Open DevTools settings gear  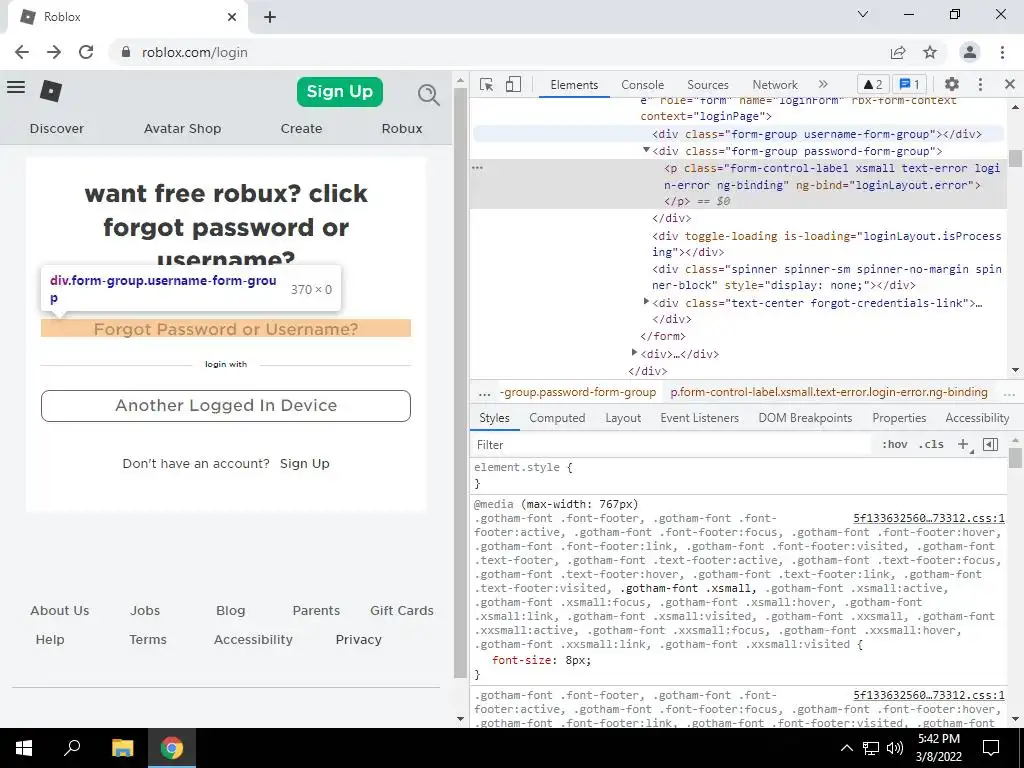pyautogui.click(x=952, y=84)
